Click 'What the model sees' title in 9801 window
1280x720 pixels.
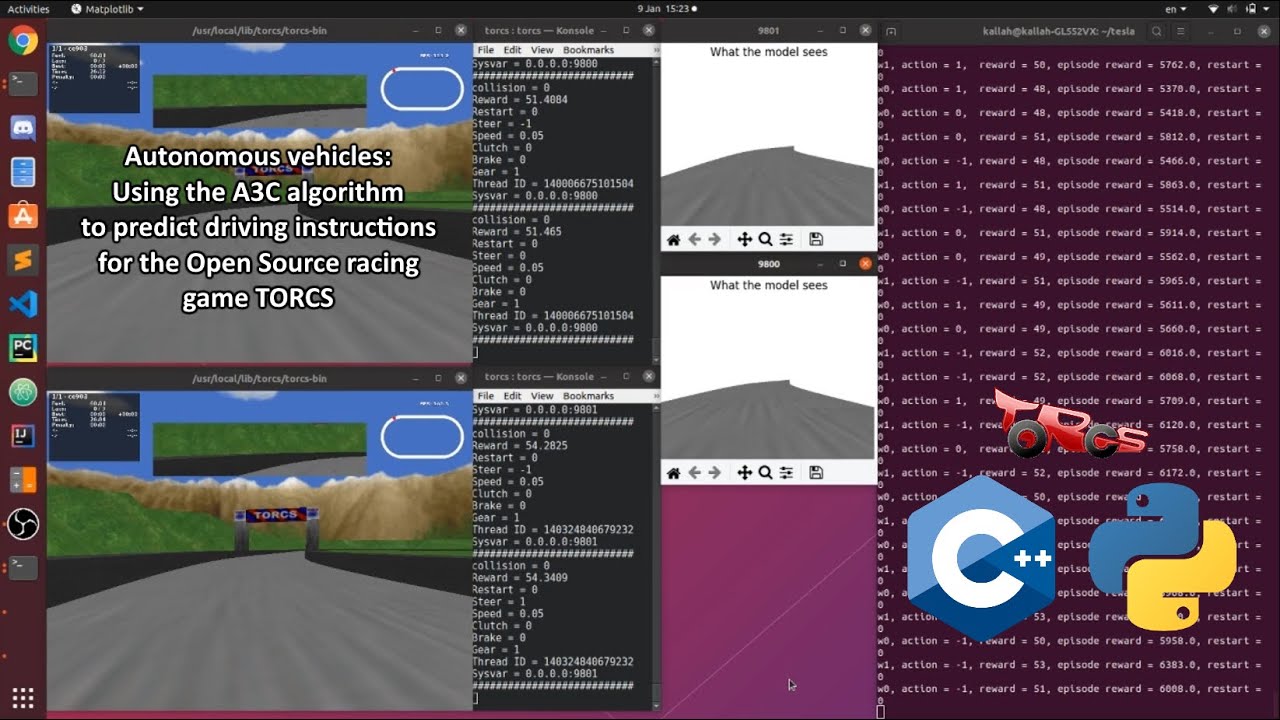coord(769,52)
